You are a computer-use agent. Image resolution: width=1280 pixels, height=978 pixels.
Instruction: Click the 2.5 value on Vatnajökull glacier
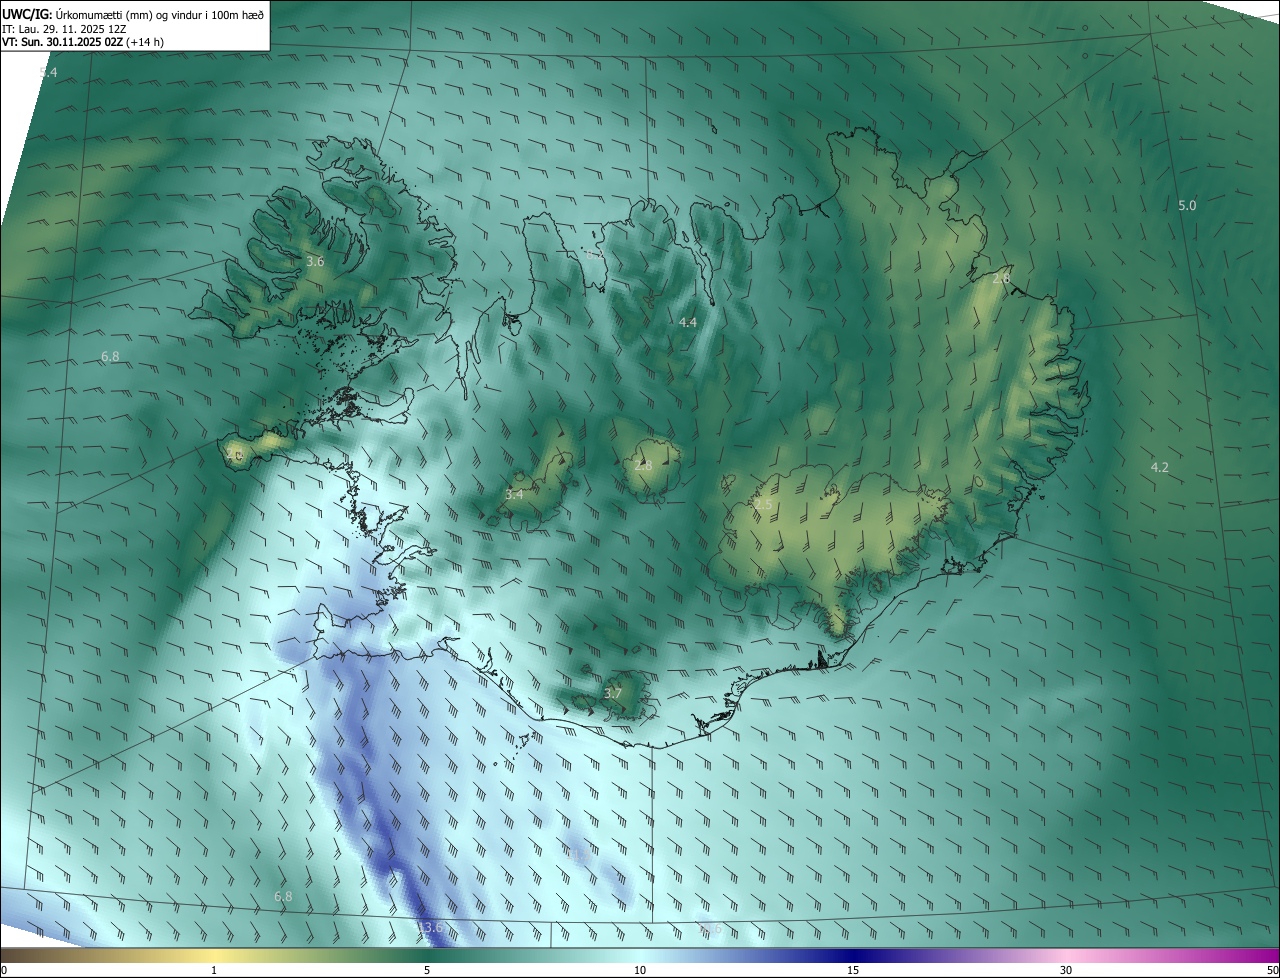point(763,505)
